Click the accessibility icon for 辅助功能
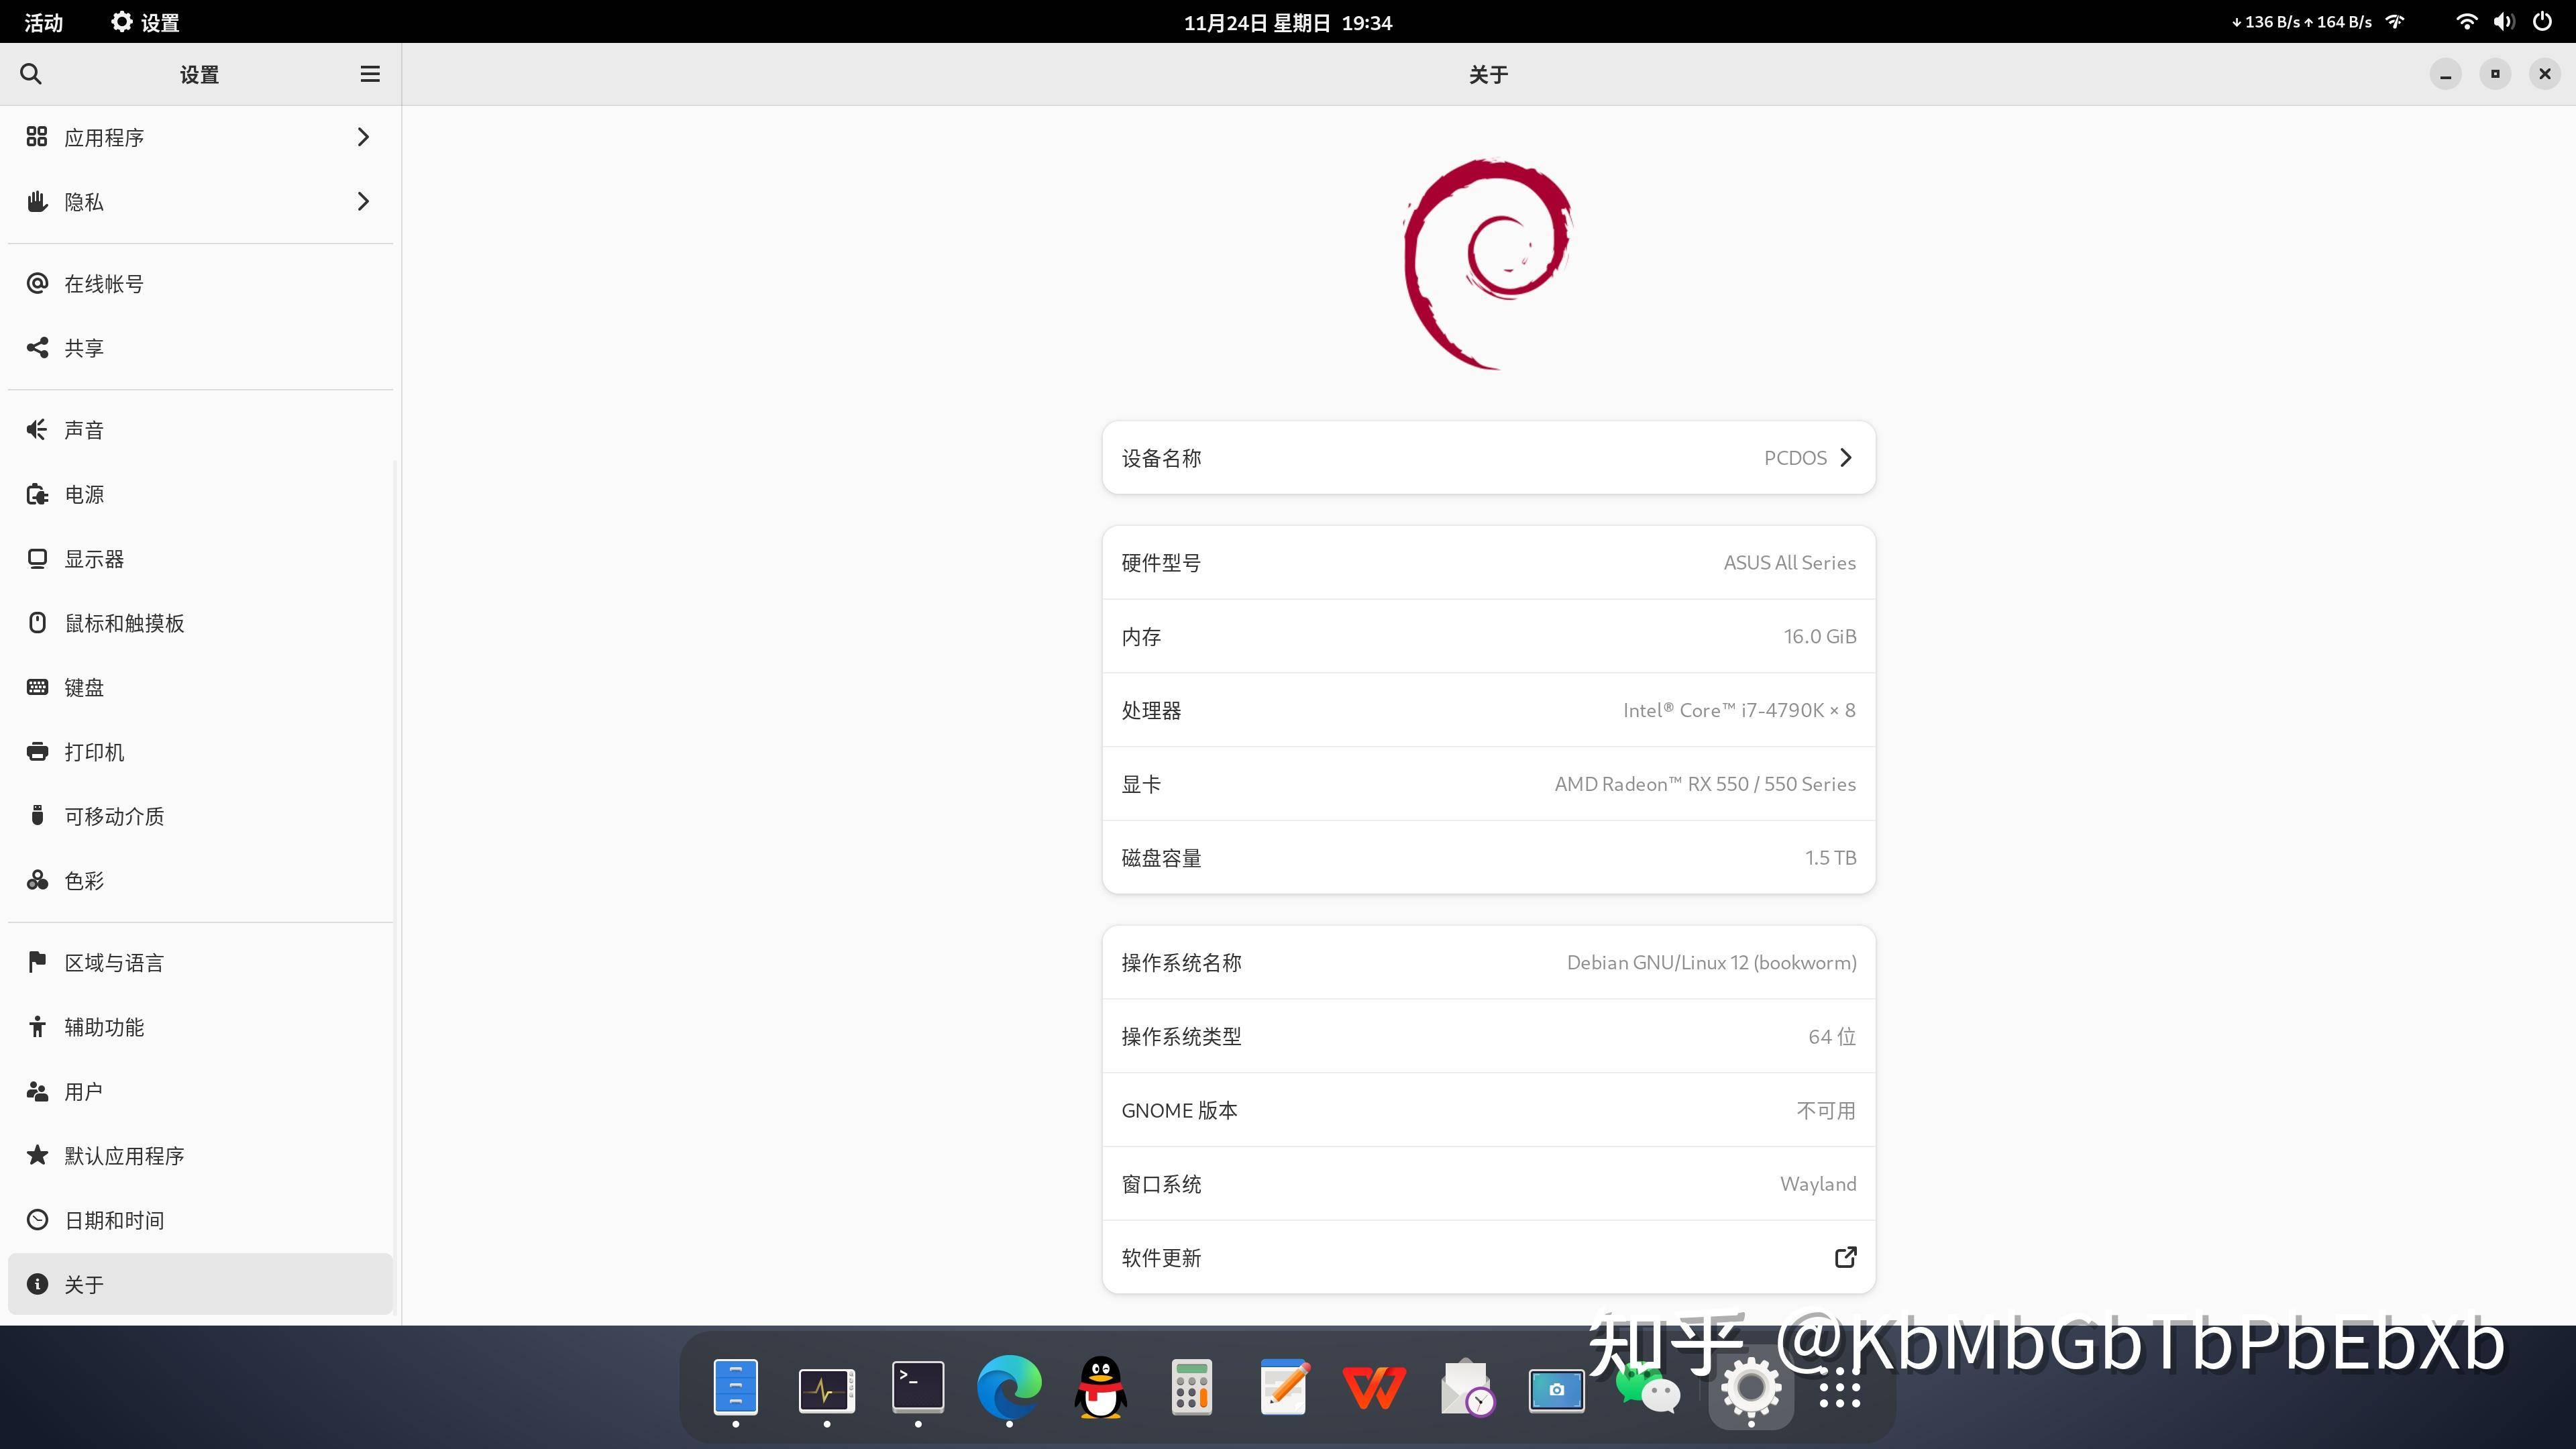 click(37, 1027)
